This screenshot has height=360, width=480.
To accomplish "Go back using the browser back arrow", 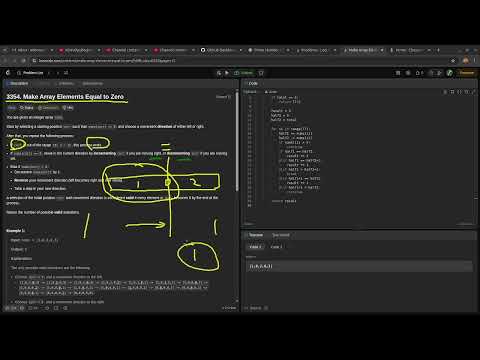I will pos(5,61).
